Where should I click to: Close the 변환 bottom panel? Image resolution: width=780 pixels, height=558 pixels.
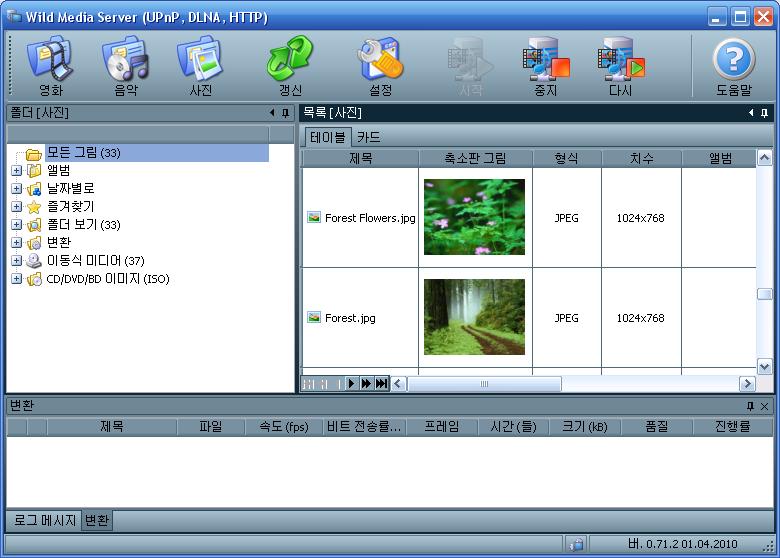click(x=765, y=406)
